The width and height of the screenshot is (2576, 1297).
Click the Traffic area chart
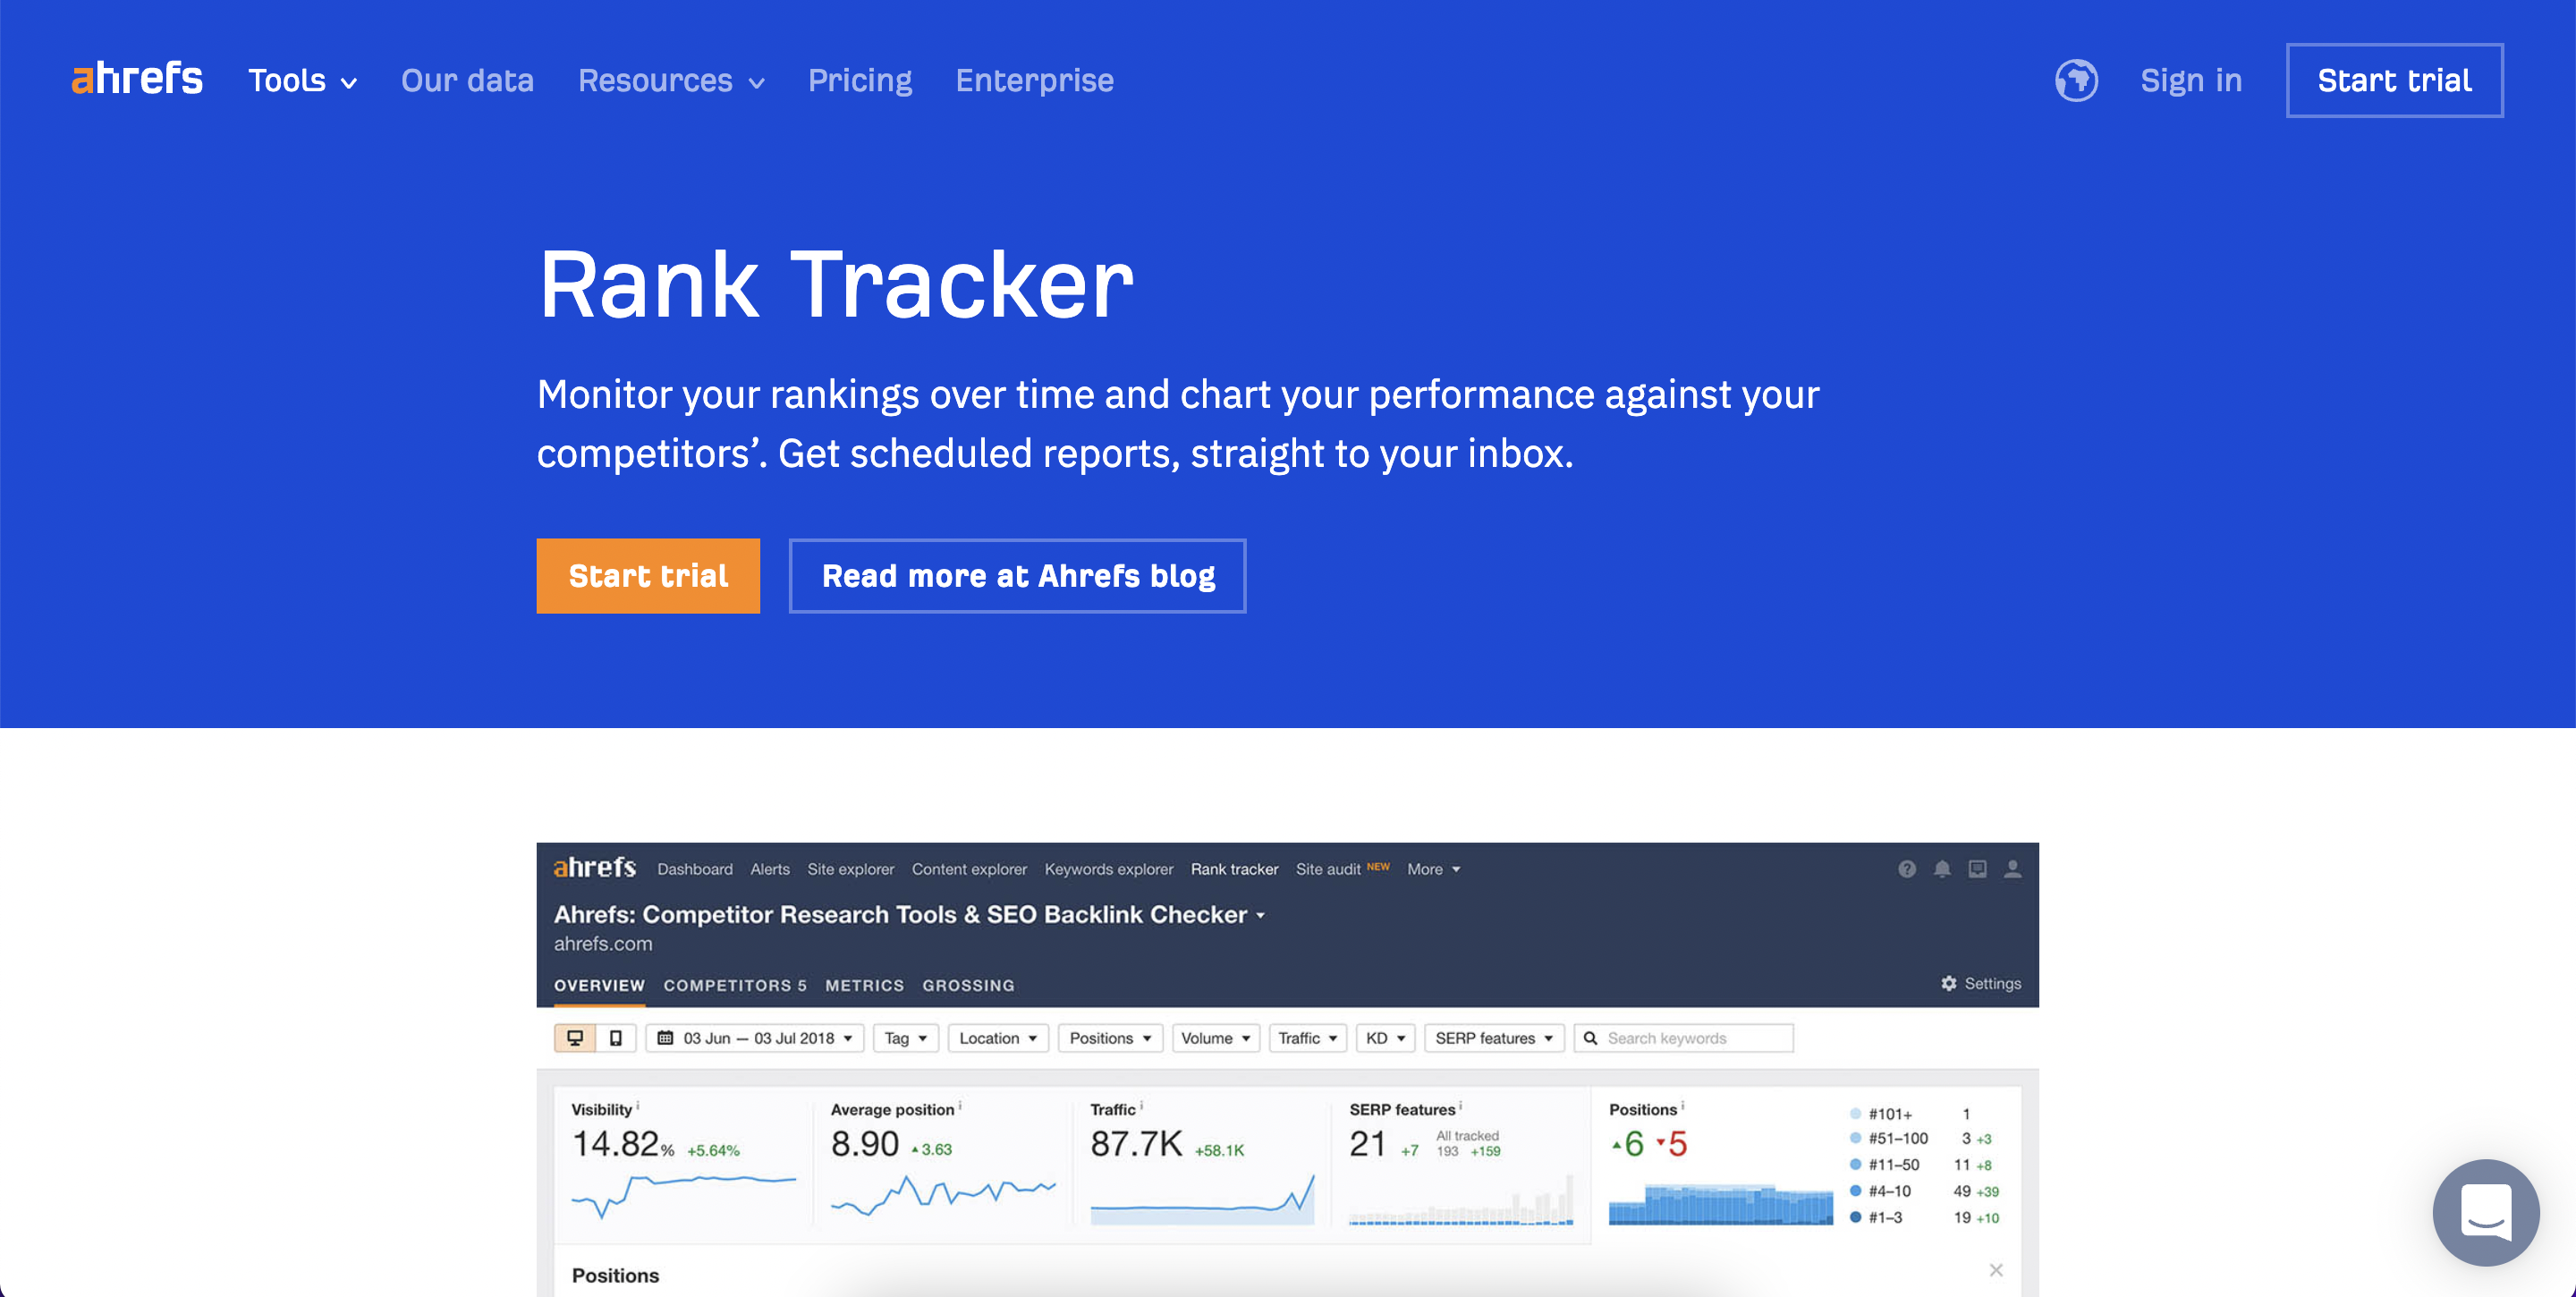click(x=1202, y=1199)
